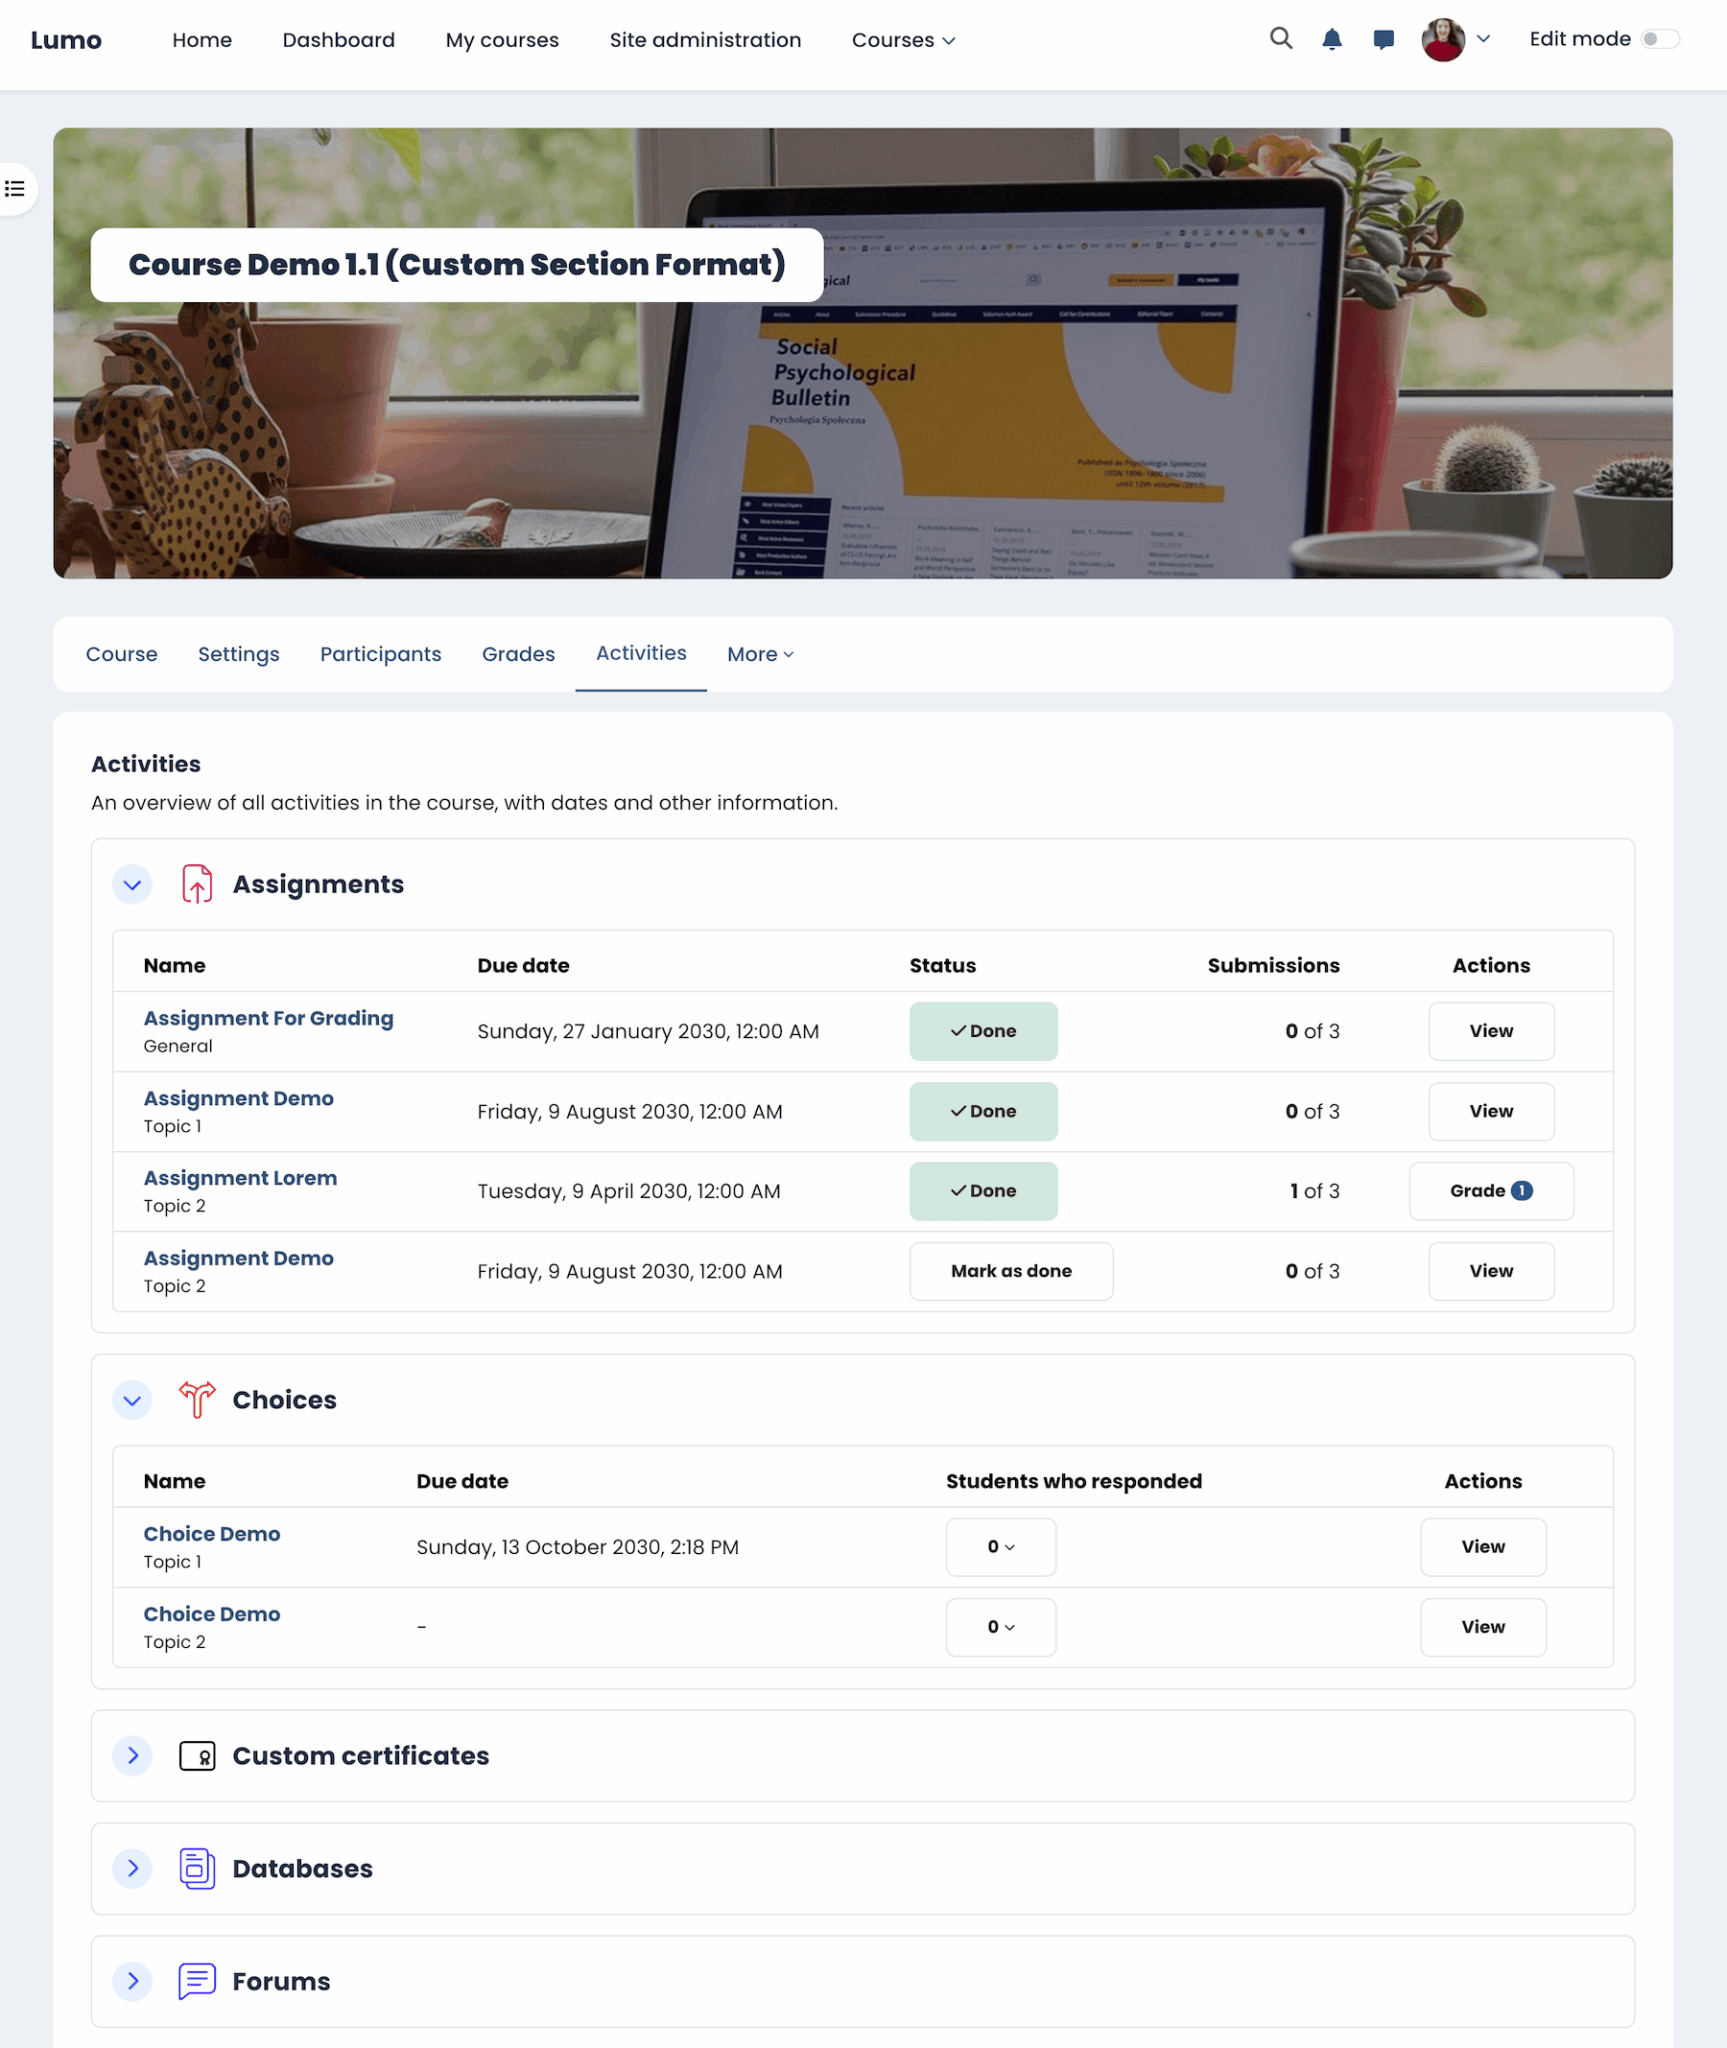Click the Assignments upload icon
Viewport: 1727px width, 2048px height.
pos(196,884)
